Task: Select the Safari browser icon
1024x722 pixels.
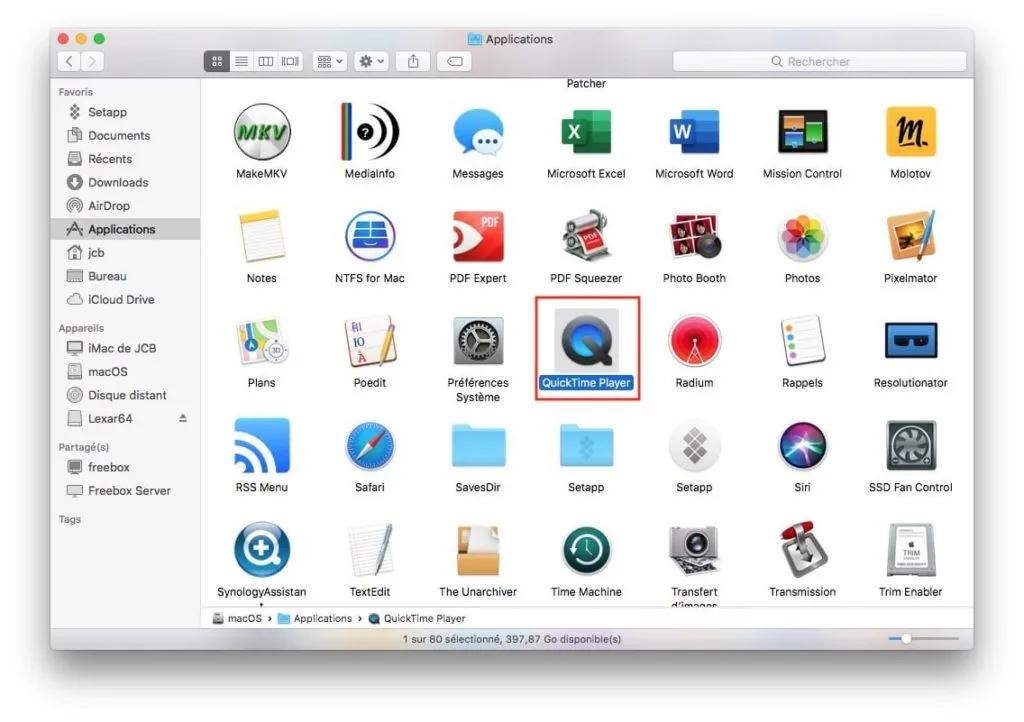Action: pyautogui.click(x=370, y=446)
